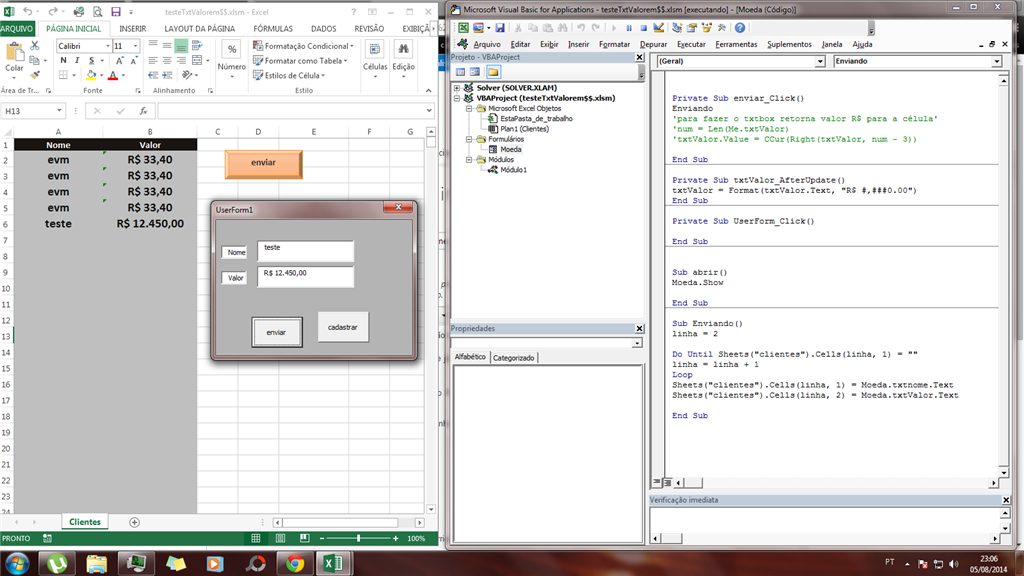Open VBA help question mark icon
This screenshot has height=576, width=1024.
[740, 27]
